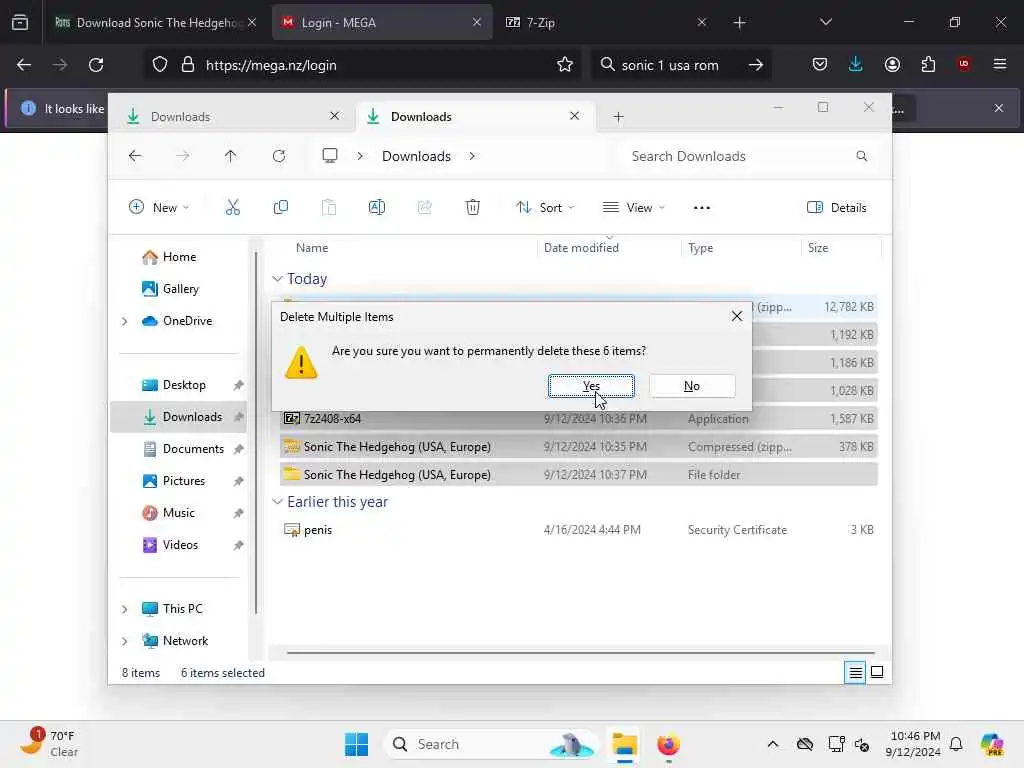This screenshot has height=768, width=1024.
Task: Open the Firefox hamburger application menu
Action: pos(1000,65)
